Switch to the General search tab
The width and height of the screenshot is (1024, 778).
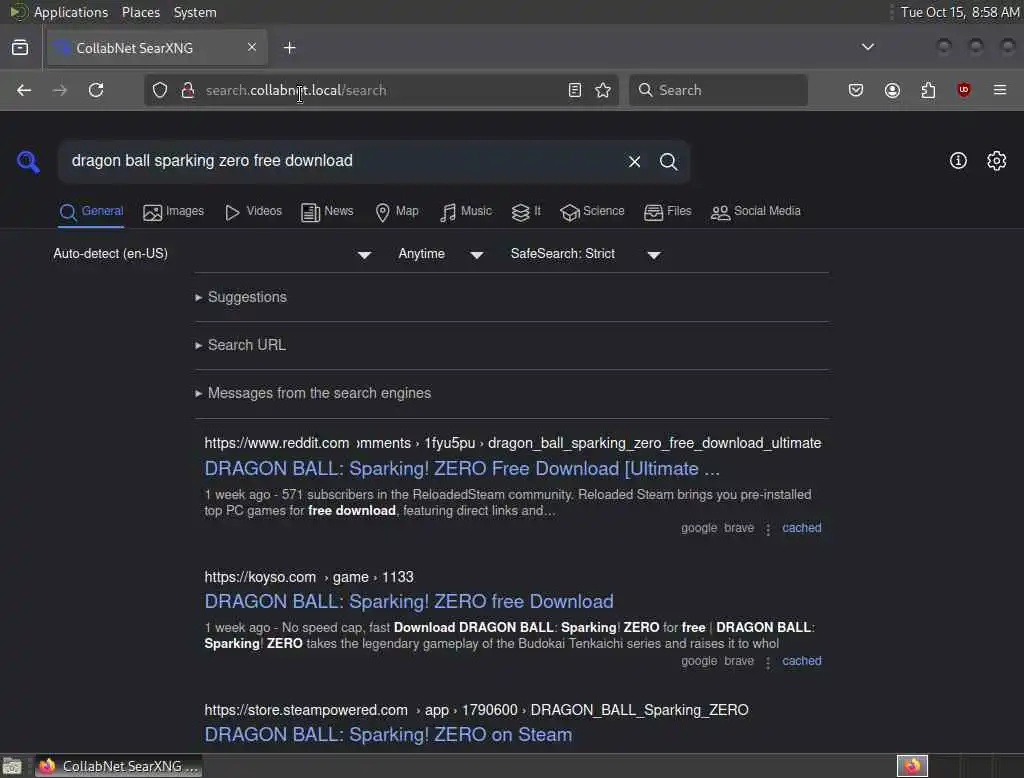tap(91, 212)
